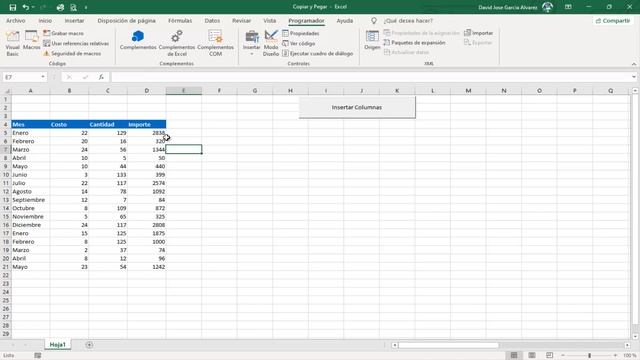Click the Compartir button
This screenshot has width=640, height=360.
coord(613,20)
